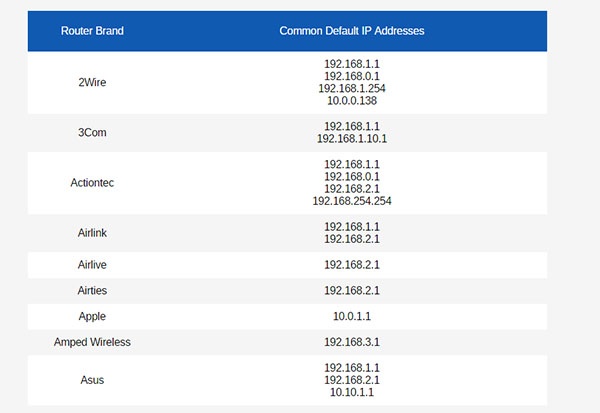
Task: Click the Apple brand cell
Action: coord(92,316)
